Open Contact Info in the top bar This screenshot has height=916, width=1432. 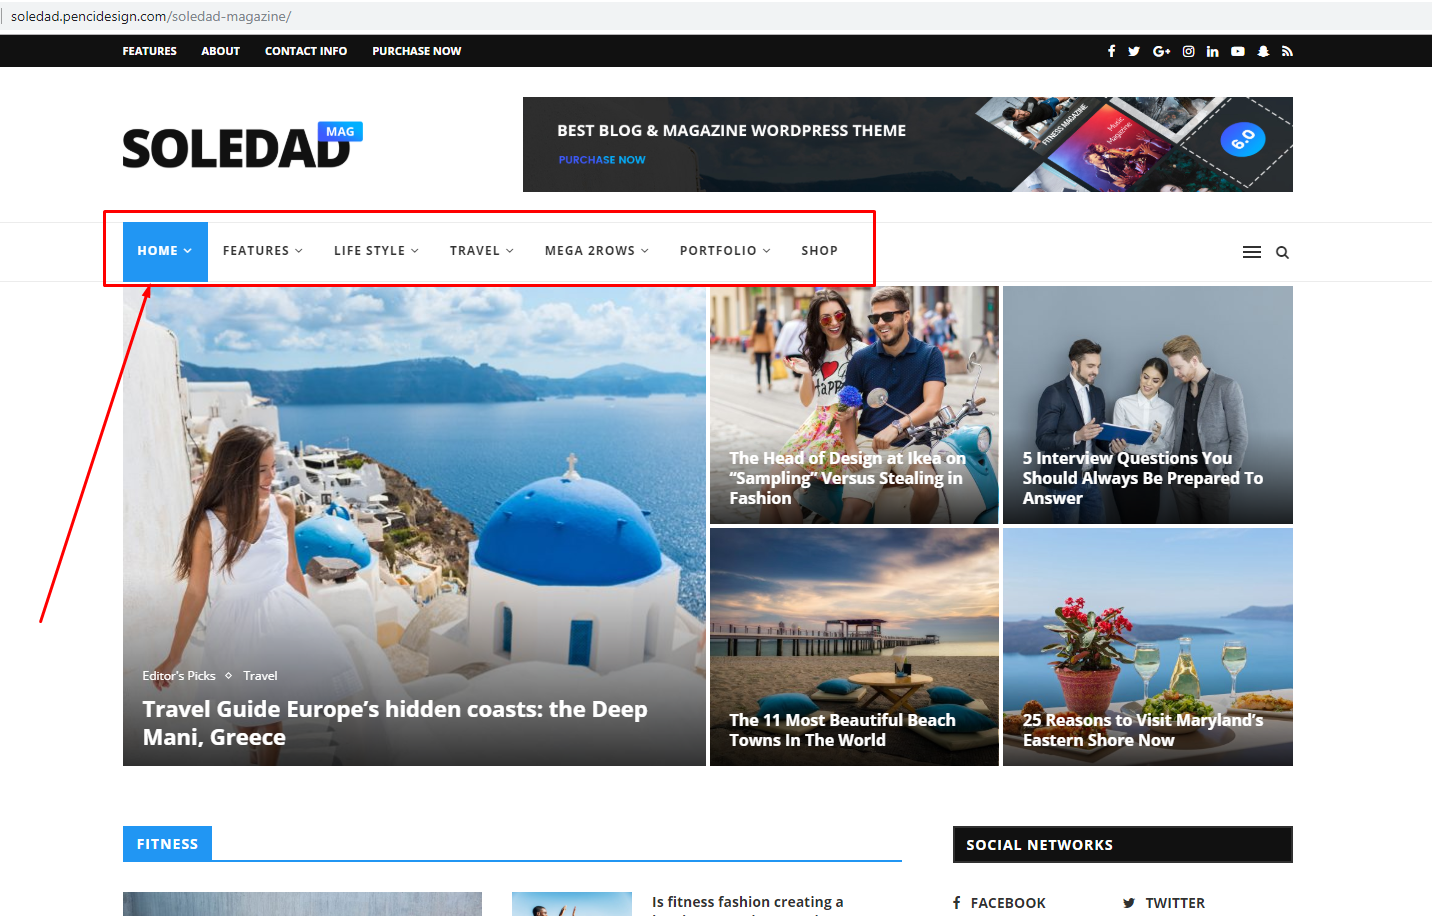click(306, 51)
